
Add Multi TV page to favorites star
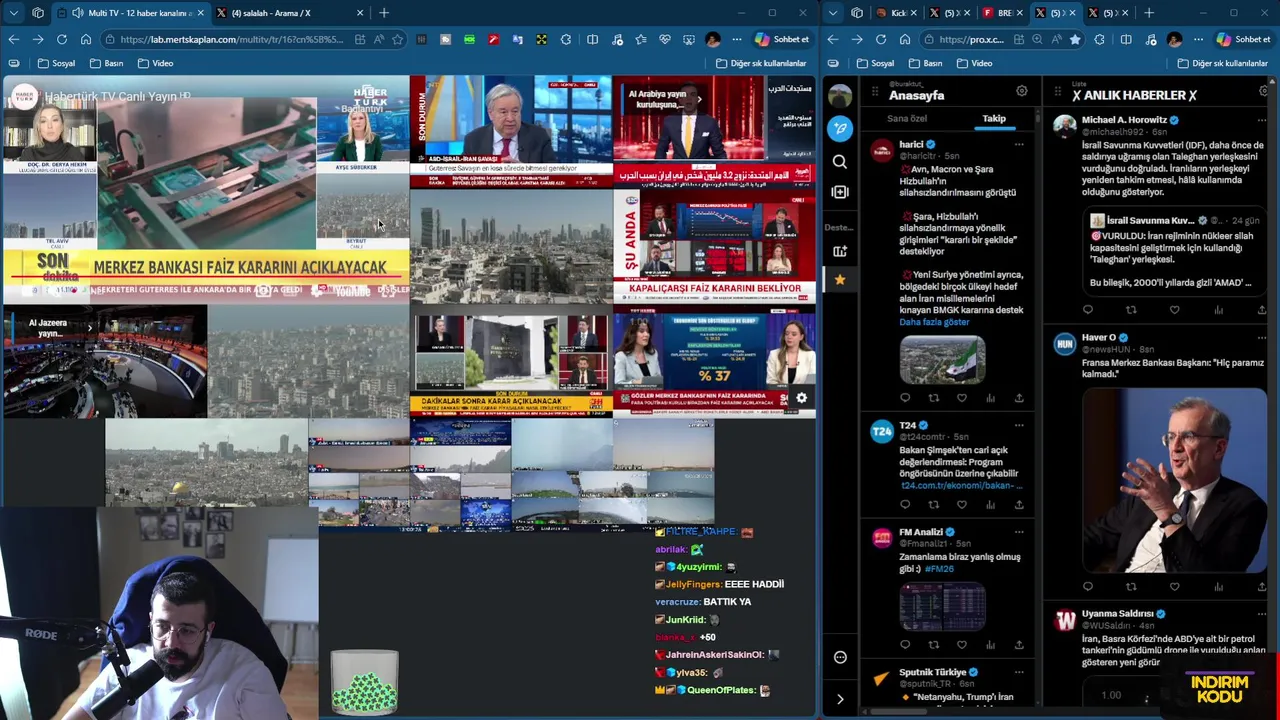(398, 39)
